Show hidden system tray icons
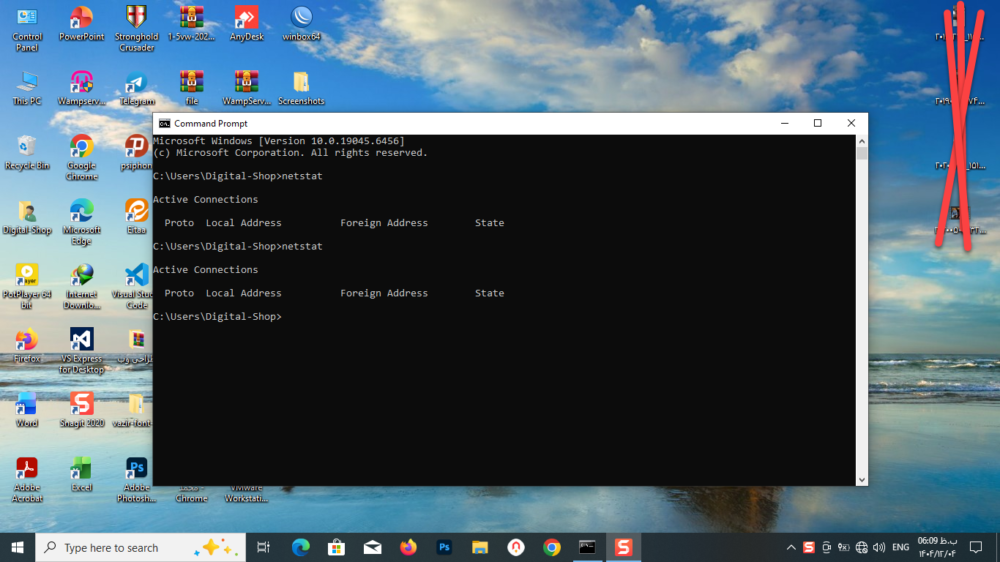1000x562 pixels. (791, 547)
